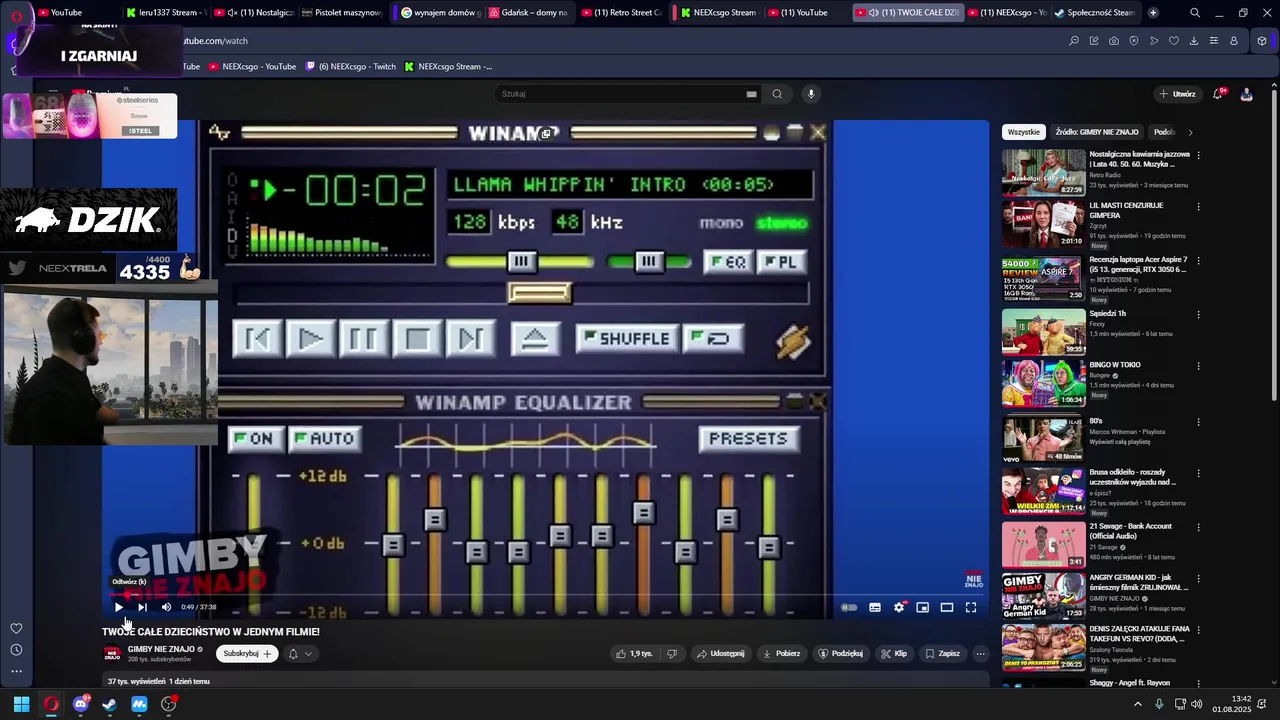
Task: Open more actions menu below video
Action: coord(980,653)
